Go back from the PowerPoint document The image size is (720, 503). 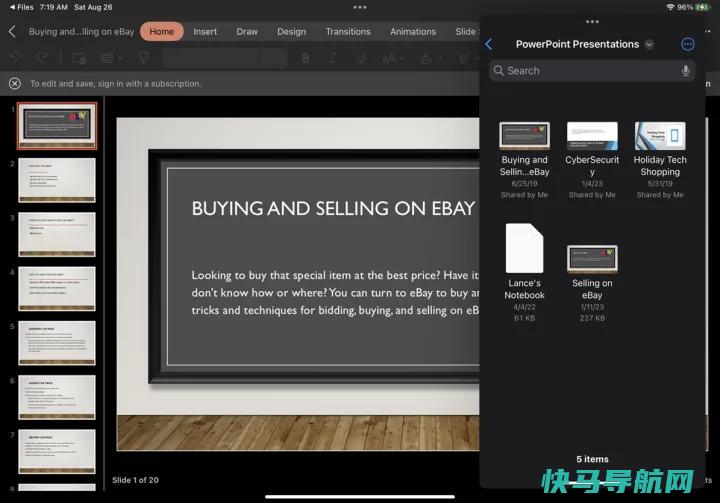point(12,32)
